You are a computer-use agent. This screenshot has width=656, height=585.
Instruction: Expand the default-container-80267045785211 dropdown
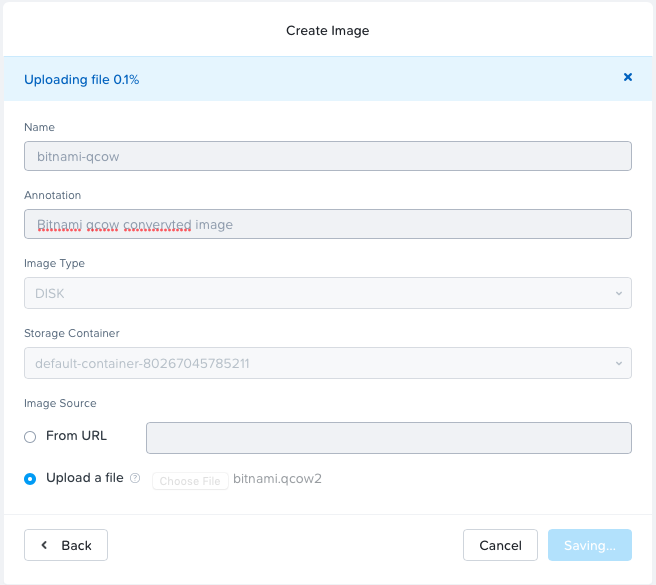tap(328, 363)
